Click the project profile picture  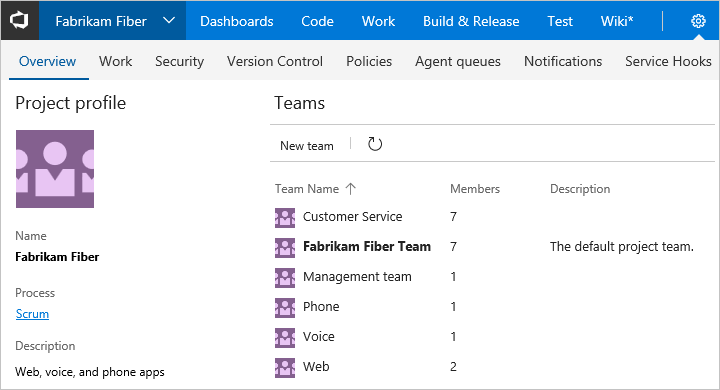coord(55,169)
